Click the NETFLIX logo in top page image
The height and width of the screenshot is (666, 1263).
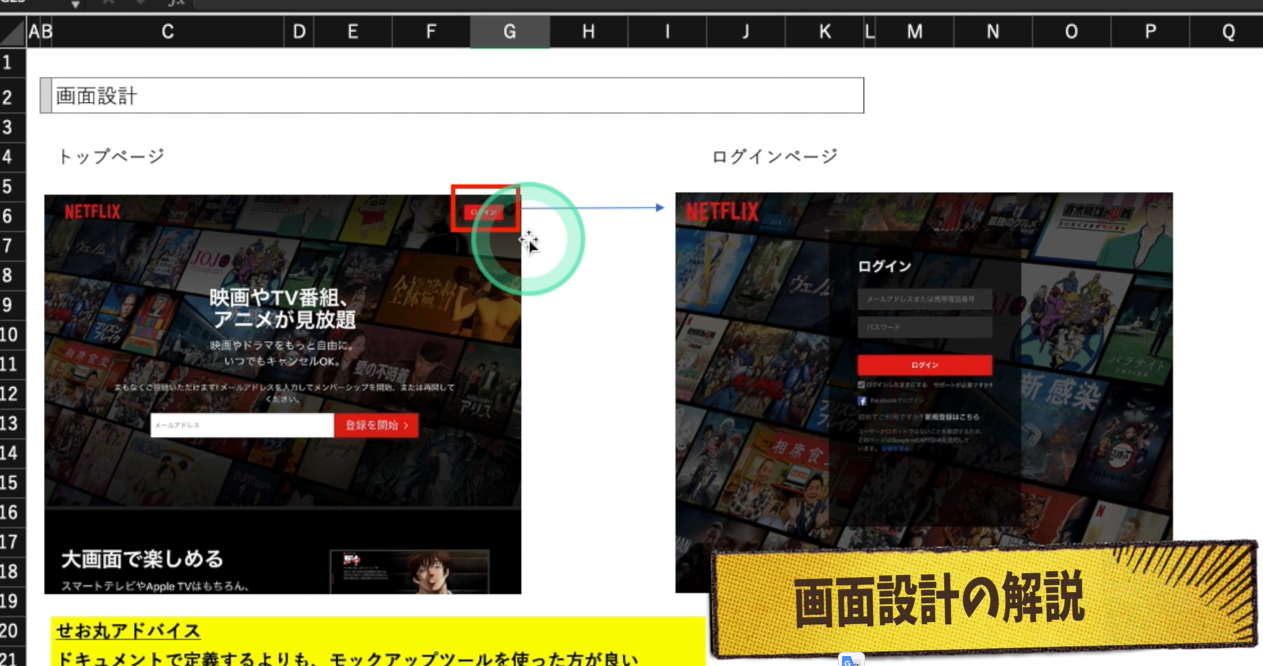(92, 212)
